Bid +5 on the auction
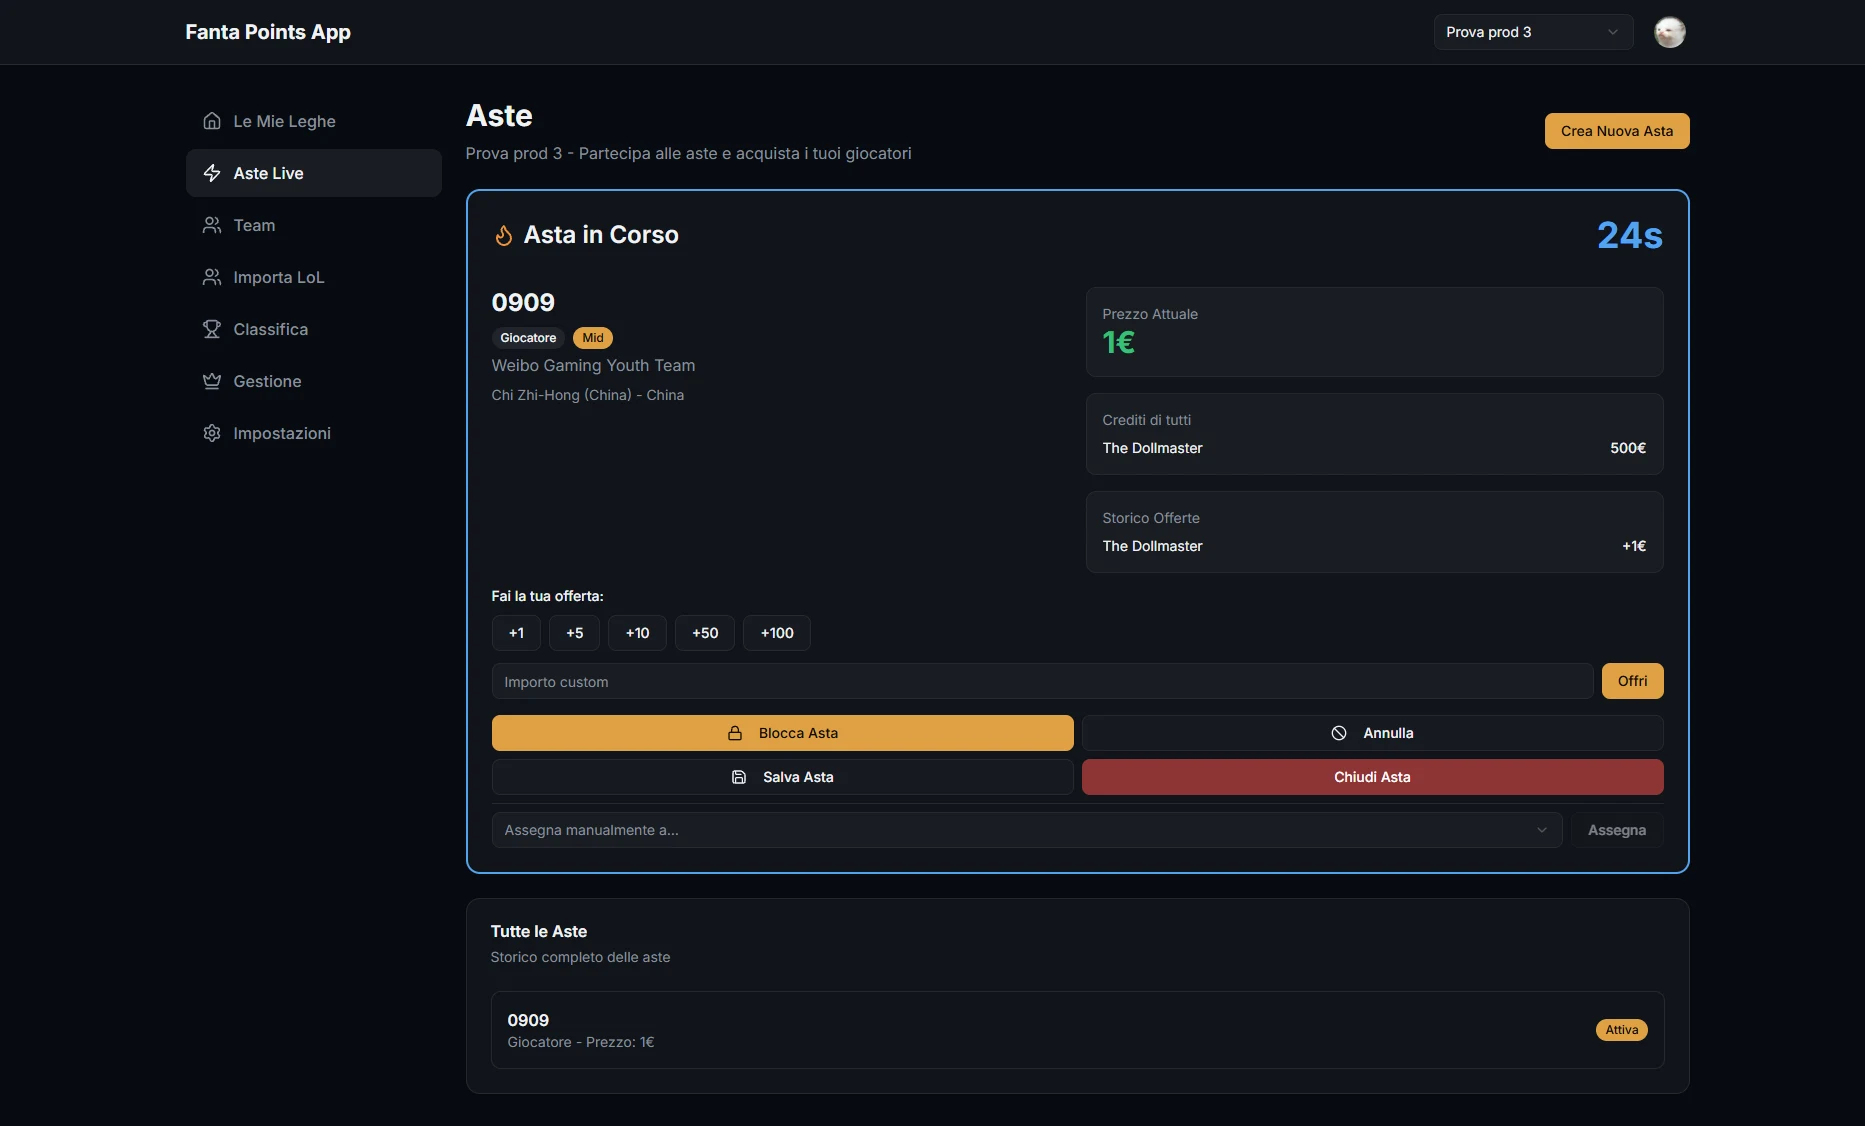This screenshot has width=1865, height=1126. 574,633
